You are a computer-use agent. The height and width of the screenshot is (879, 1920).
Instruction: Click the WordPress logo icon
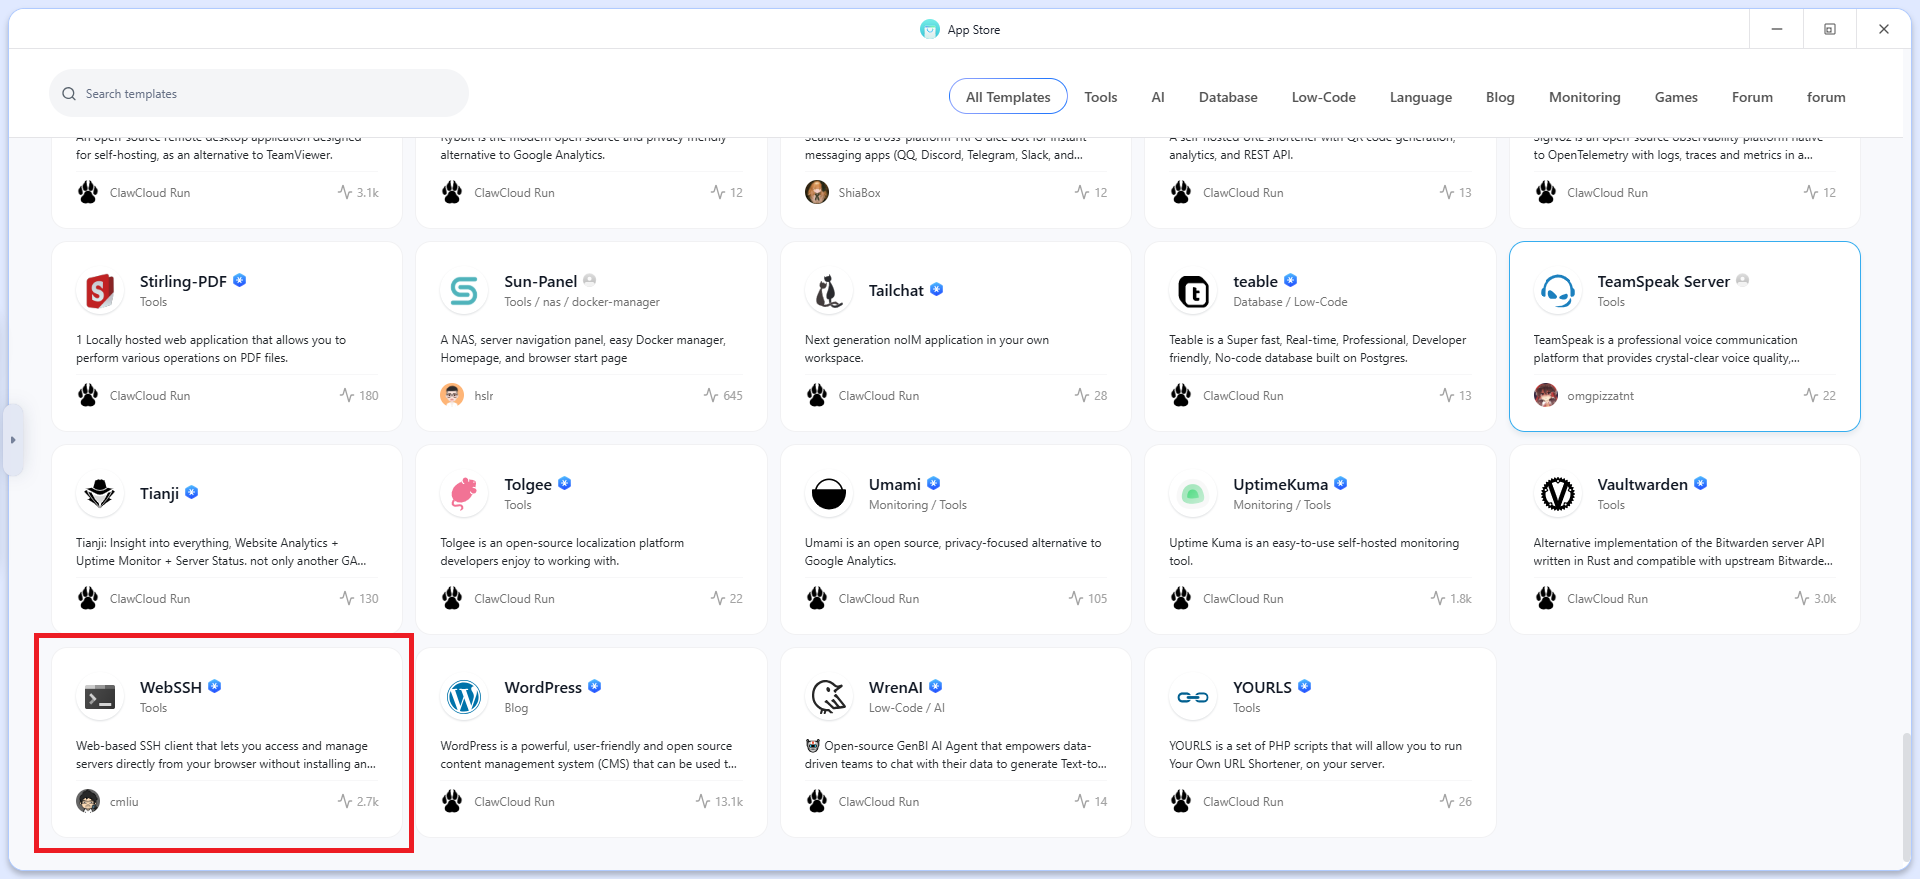464,697
